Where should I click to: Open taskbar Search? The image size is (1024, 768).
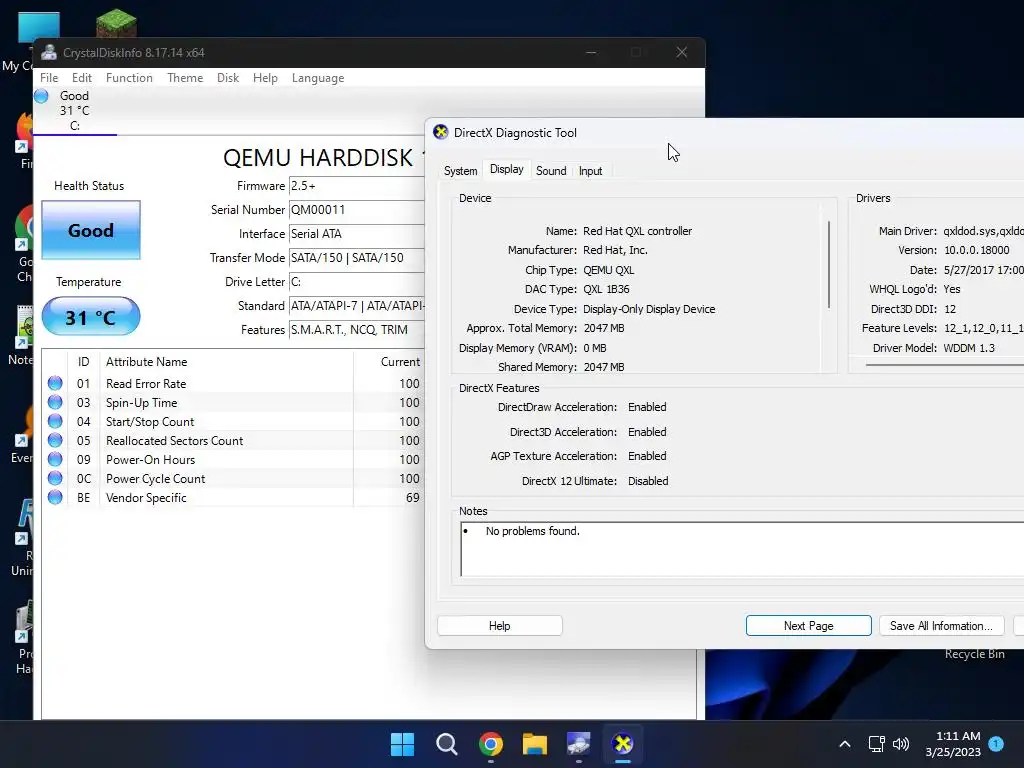pyautogui.click(x=447, y=744)
